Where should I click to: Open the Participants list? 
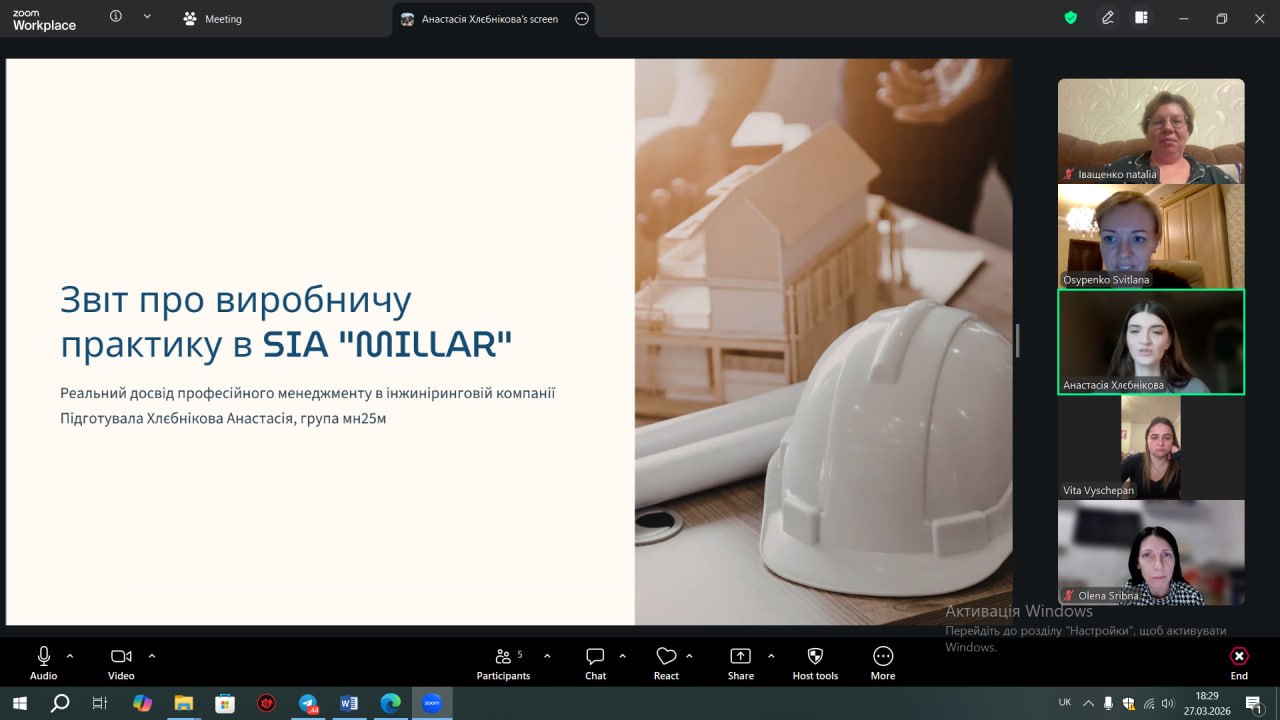click(503, 662)
